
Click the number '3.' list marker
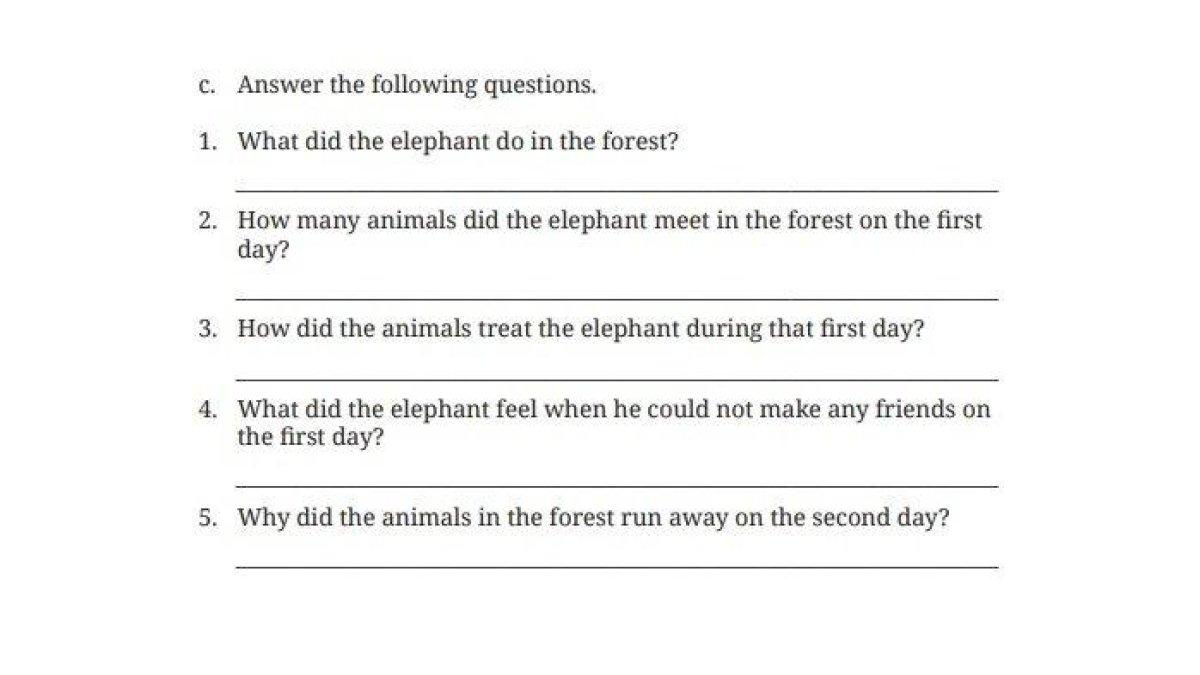[207, 330]
